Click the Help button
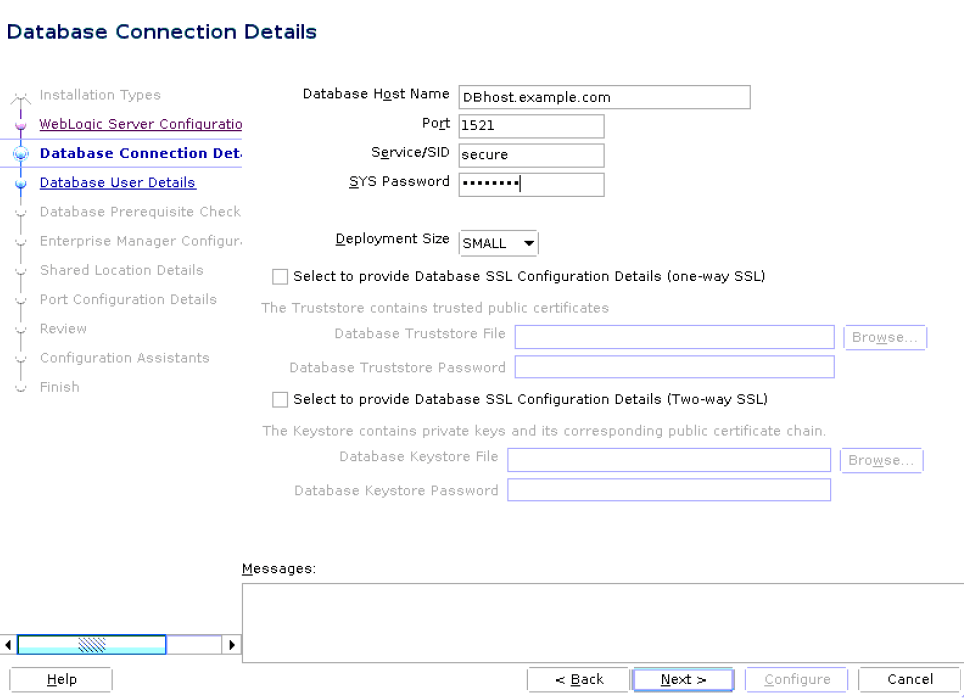This screenshot has height=699, width=964. 60,679
